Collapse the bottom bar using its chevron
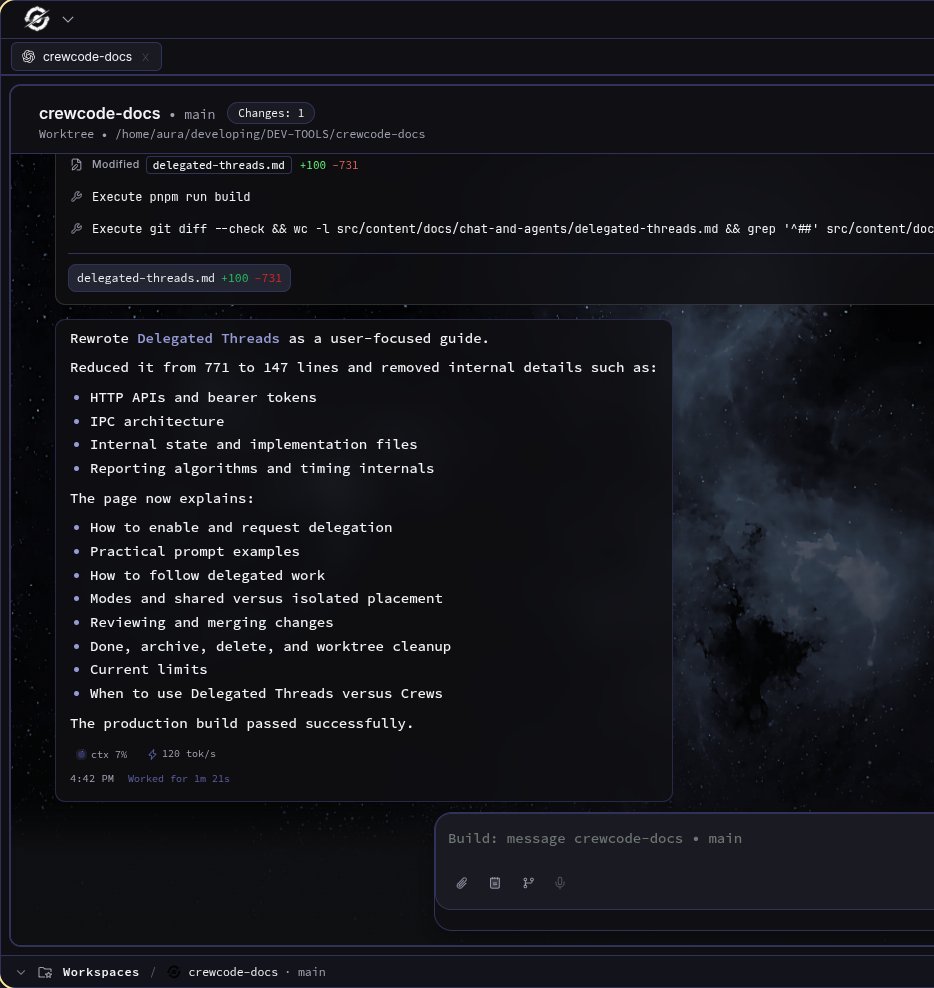 click(21, 972)
